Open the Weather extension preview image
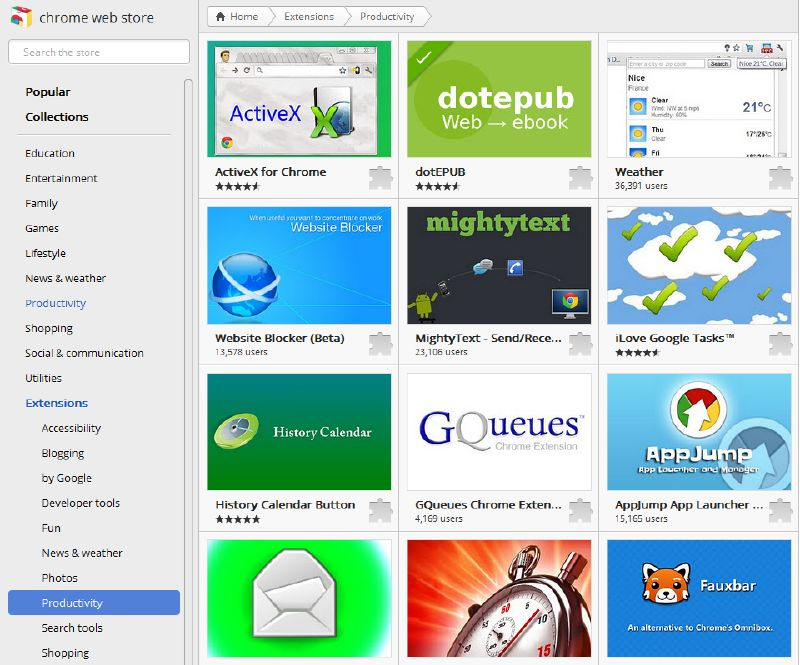 699,99
